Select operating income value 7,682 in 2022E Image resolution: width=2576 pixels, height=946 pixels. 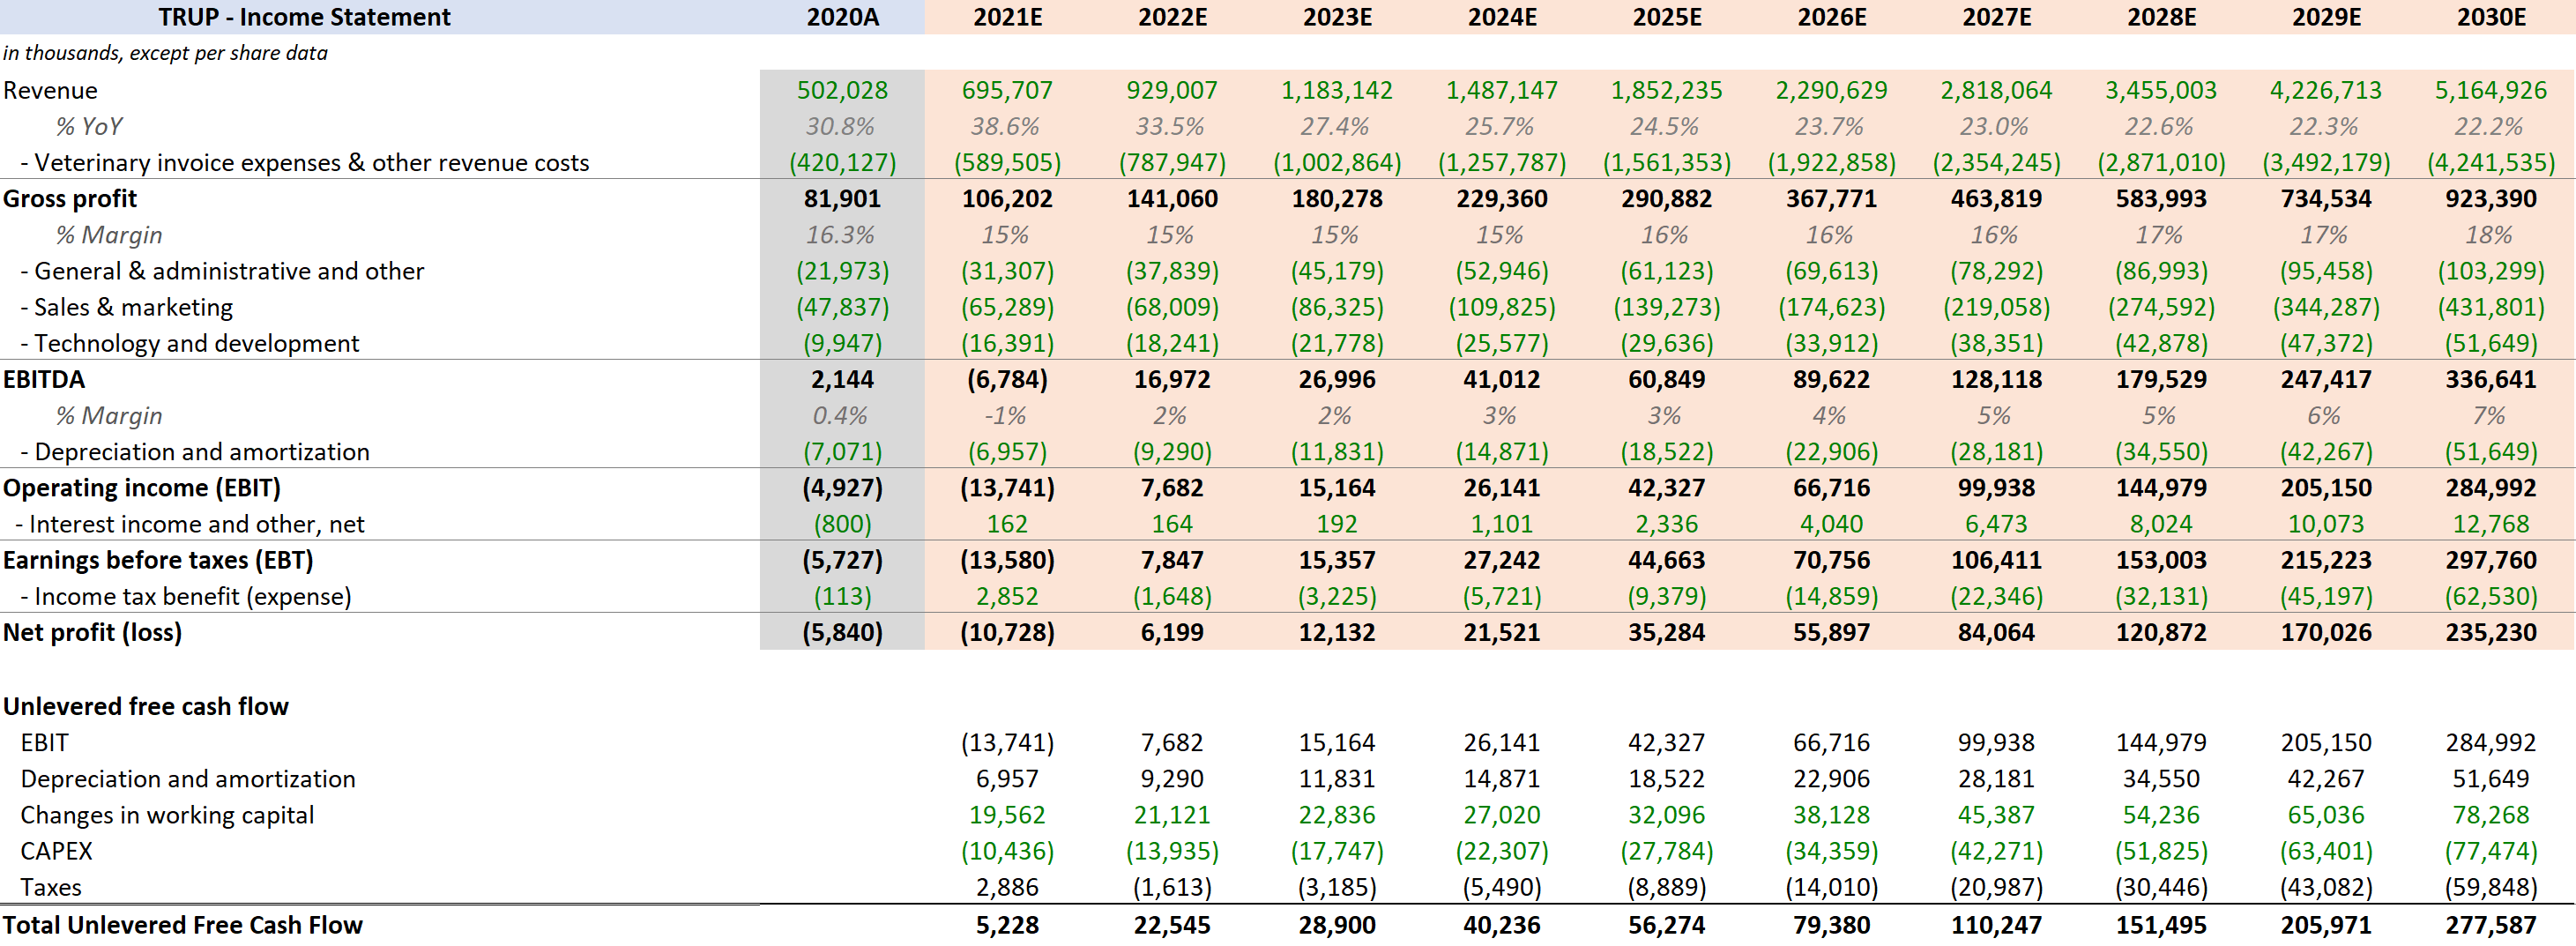tap(1172, 487)
